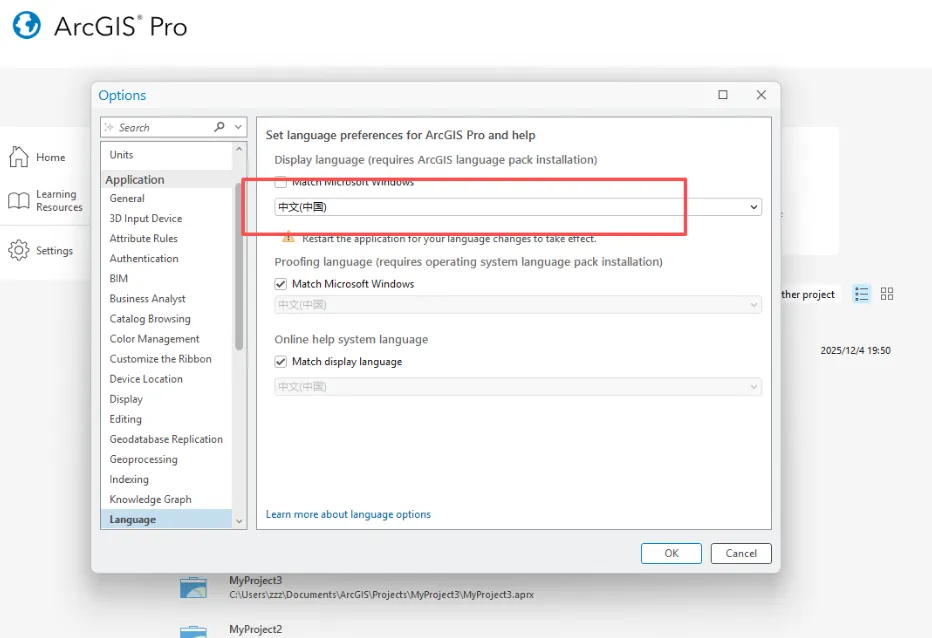Image resolution: width=932 pixels, height=638 pixels.
Task: Click the MyProject3 project icon
Action: click(x=193, y=587)
